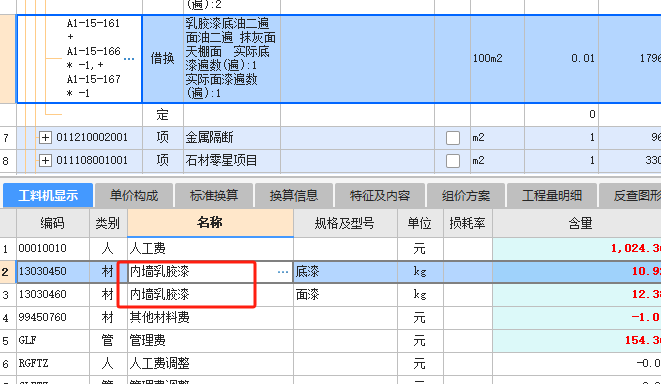Viewport: 661px width, 384px height.
Task: Click code cell 99450760
Action: 53,317
